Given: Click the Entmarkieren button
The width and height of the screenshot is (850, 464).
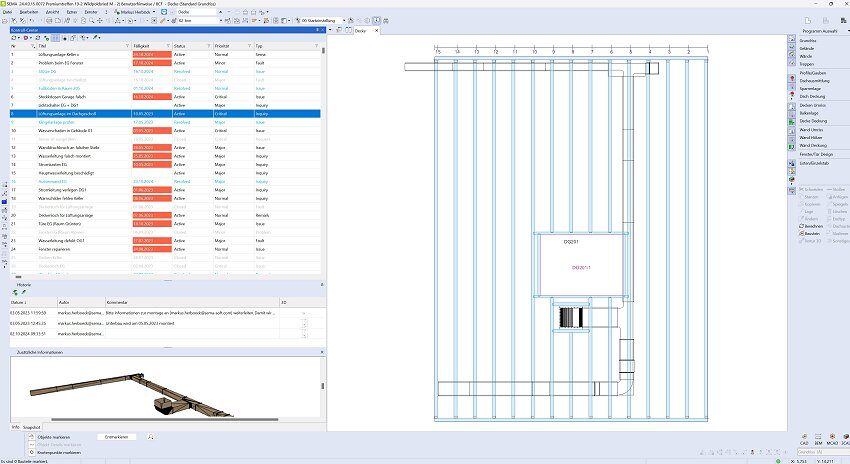Looking at the screenshot, I should coord(117,436).
